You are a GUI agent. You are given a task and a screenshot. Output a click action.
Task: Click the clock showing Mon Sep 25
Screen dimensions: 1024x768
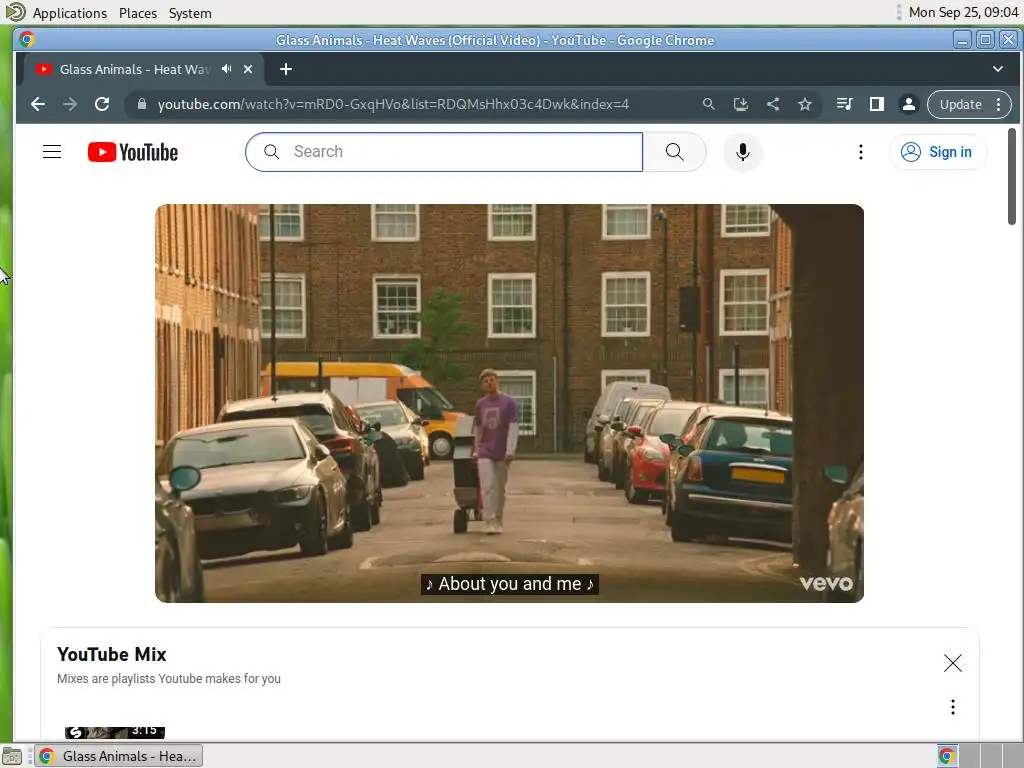pos(963,12)
